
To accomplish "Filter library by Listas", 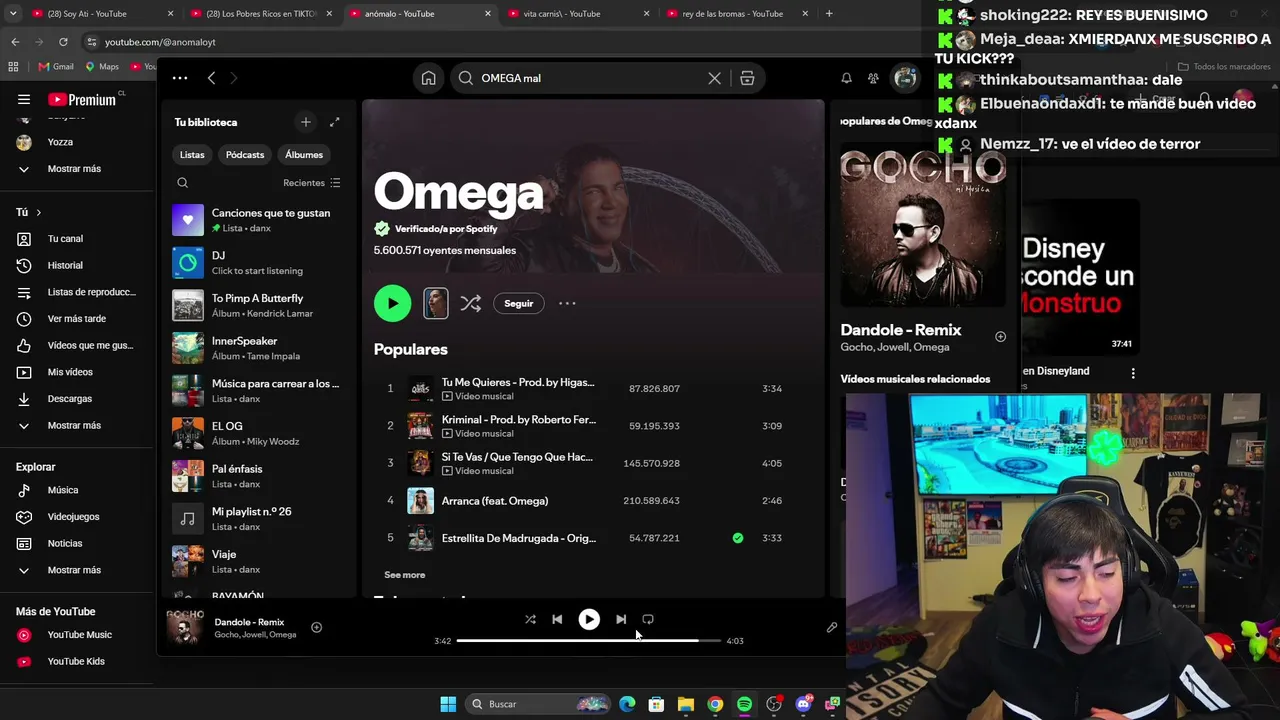I will point(192,155).
